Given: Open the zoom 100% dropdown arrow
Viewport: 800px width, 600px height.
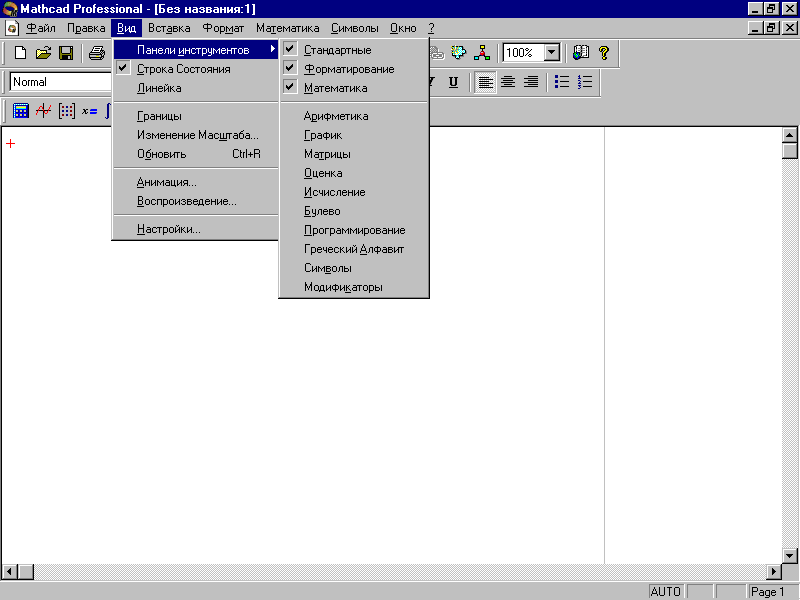Looking at the screenshot, I should click(552, 52).
